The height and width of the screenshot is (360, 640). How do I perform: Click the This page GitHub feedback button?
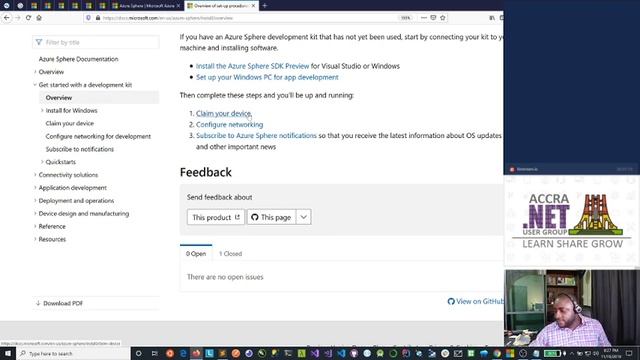(x=271, y=217)
